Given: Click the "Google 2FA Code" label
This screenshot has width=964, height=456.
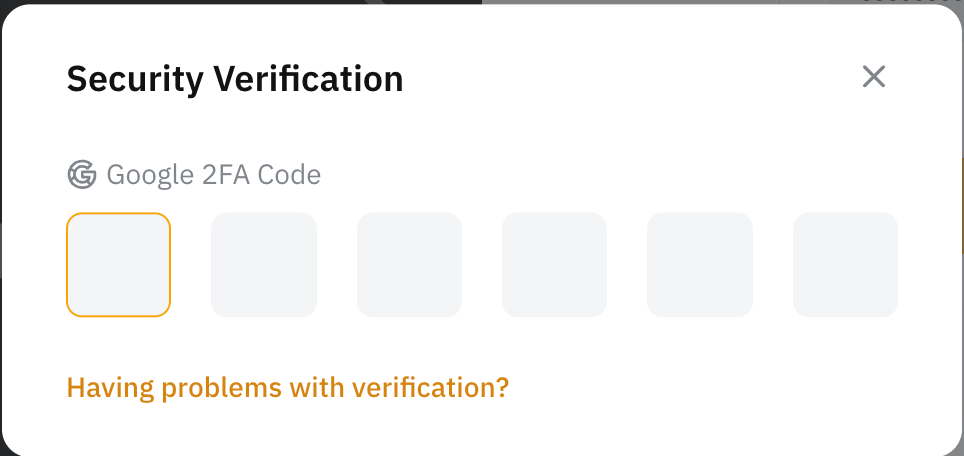Looking at the screenshot, I should (x=213, y=175).
